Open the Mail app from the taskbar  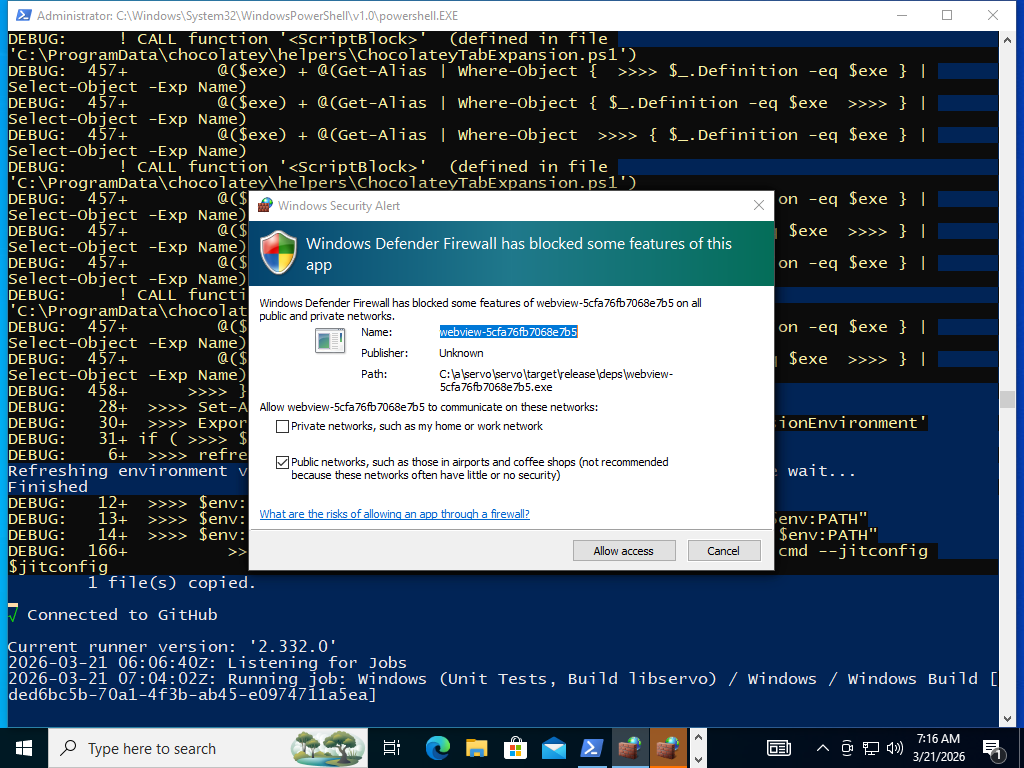[x=553, y=748]
